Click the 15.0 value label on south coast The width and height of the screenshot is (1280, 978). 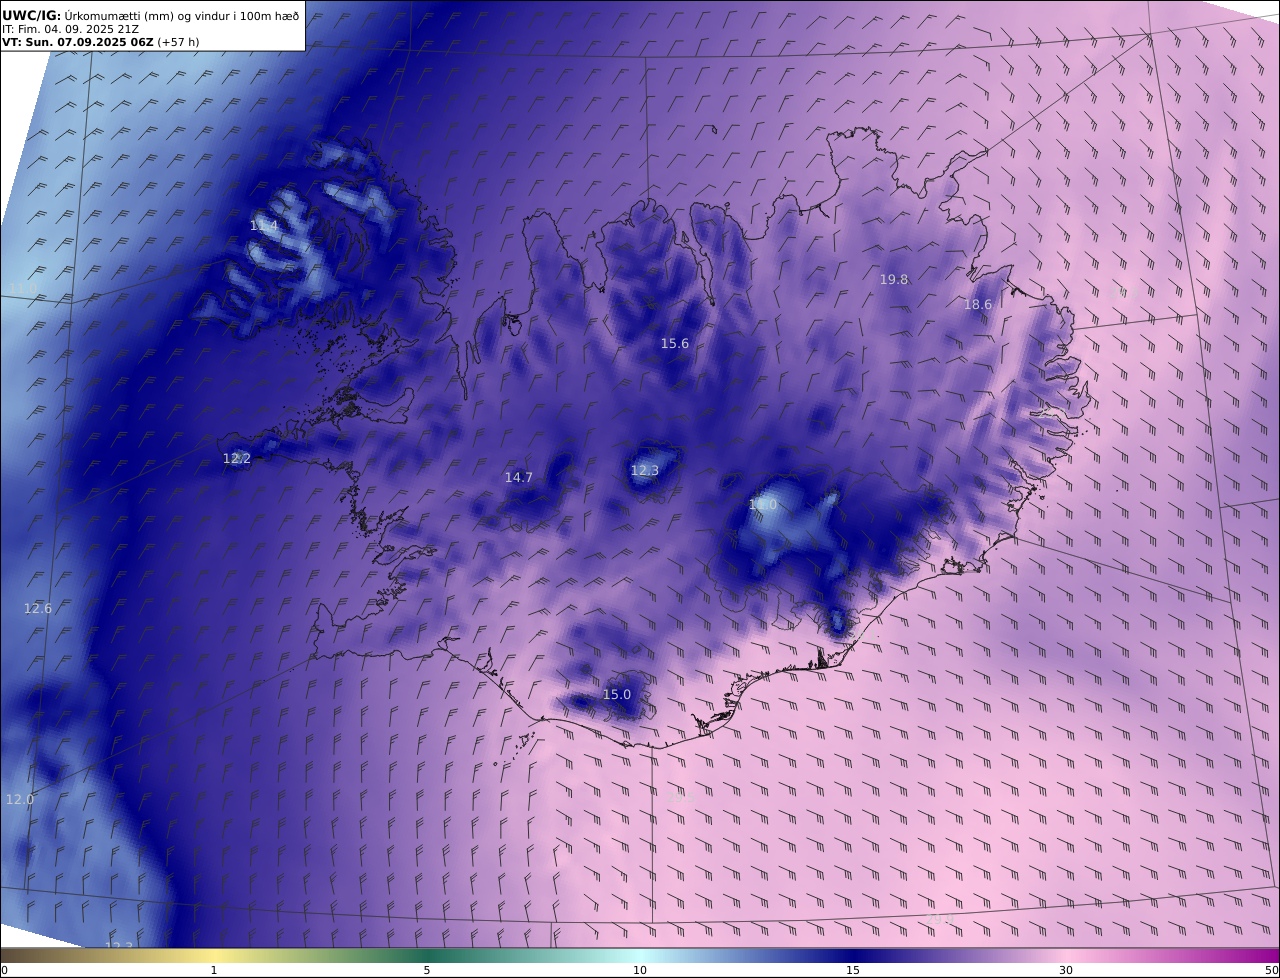click(x=617, y=695)
